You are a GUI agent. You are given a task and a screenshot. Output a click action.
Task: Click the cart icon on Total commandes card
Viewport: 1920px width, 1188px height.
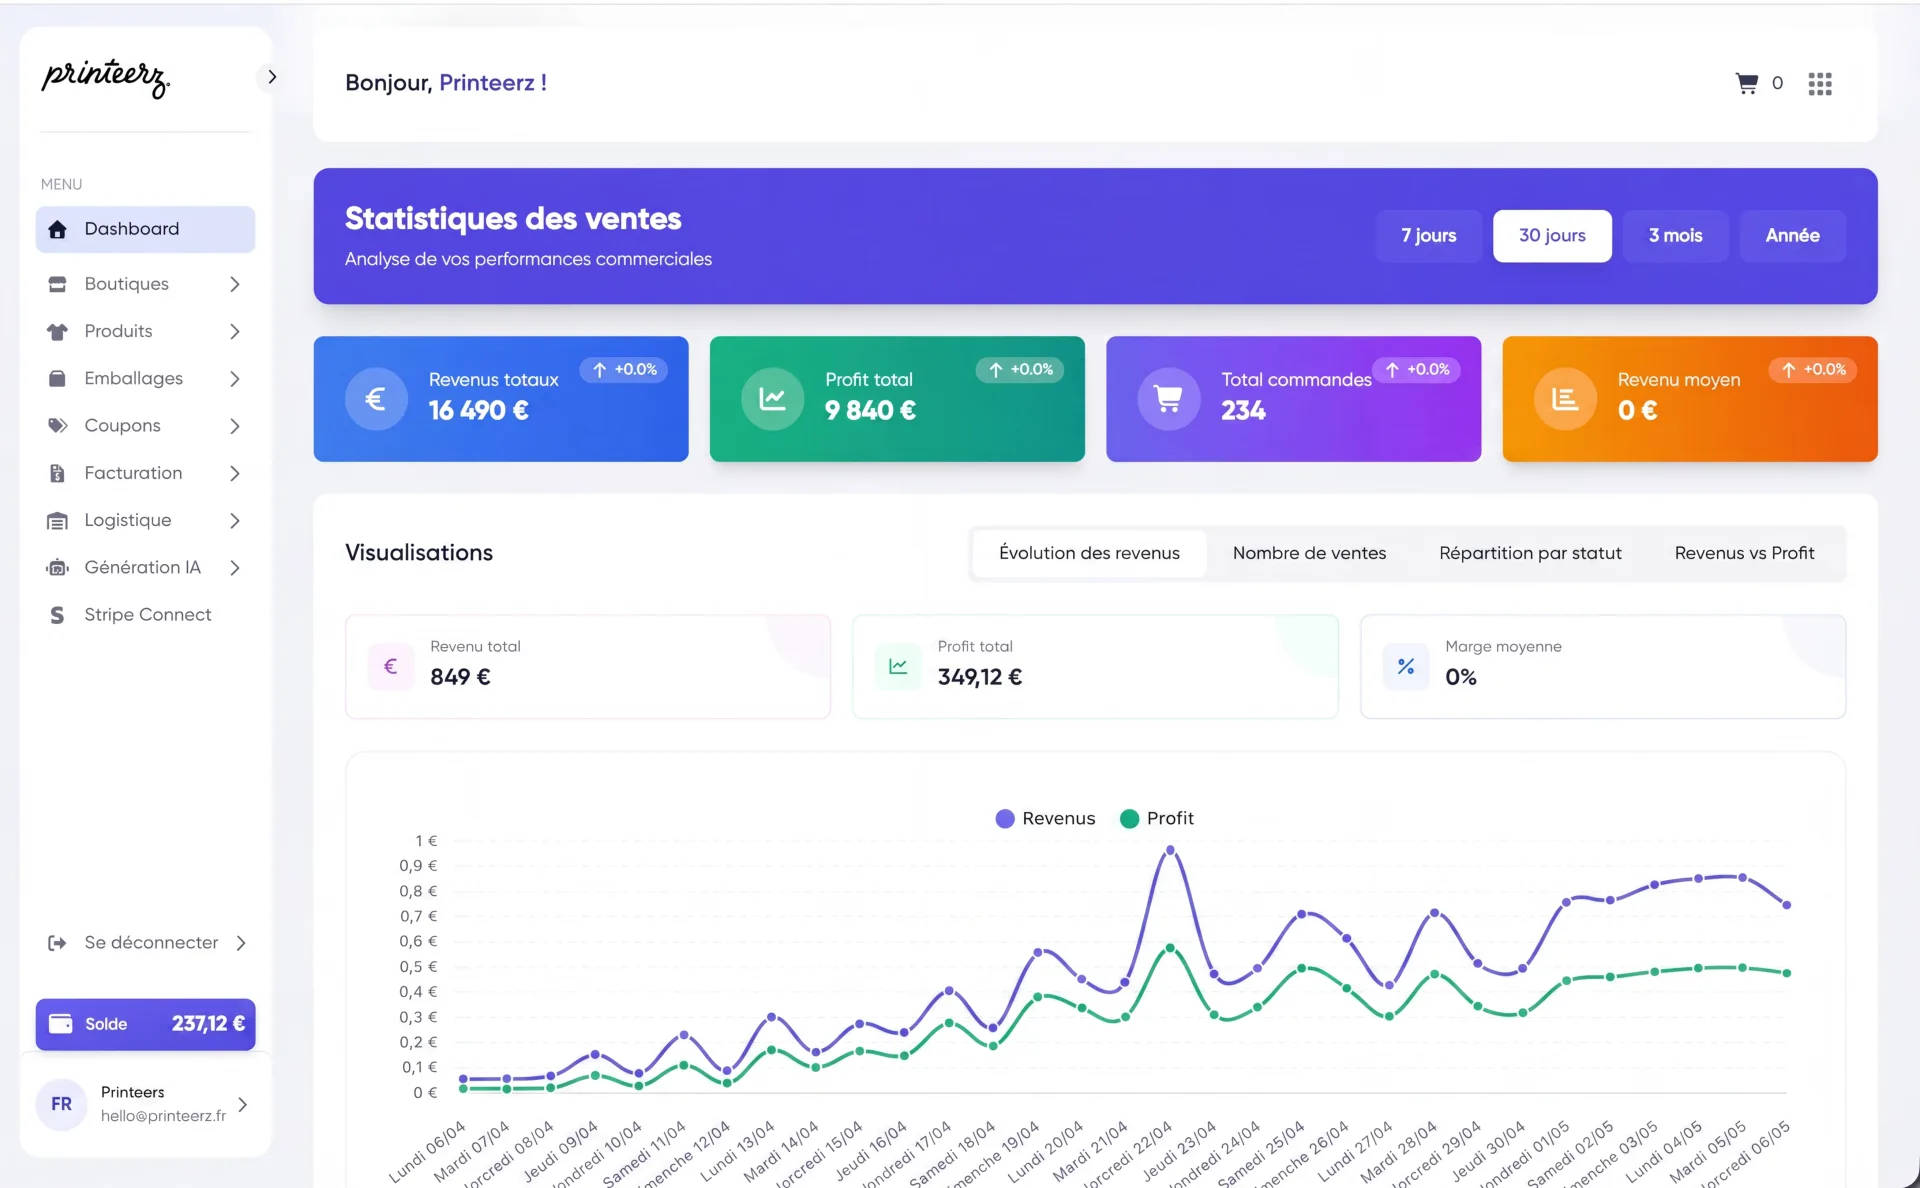(1168, 399)
